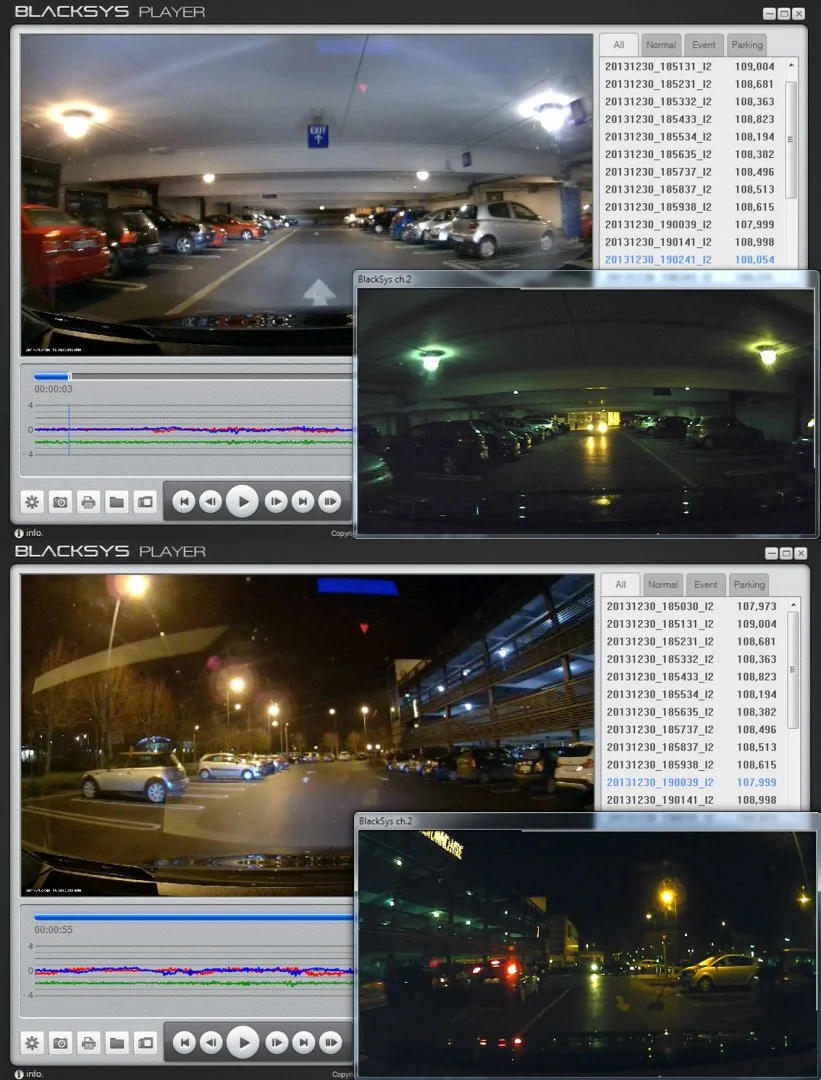Open settings gear in the upper BlackSys player
This screenshot has height=1080, width=821.
pos(32,502)
